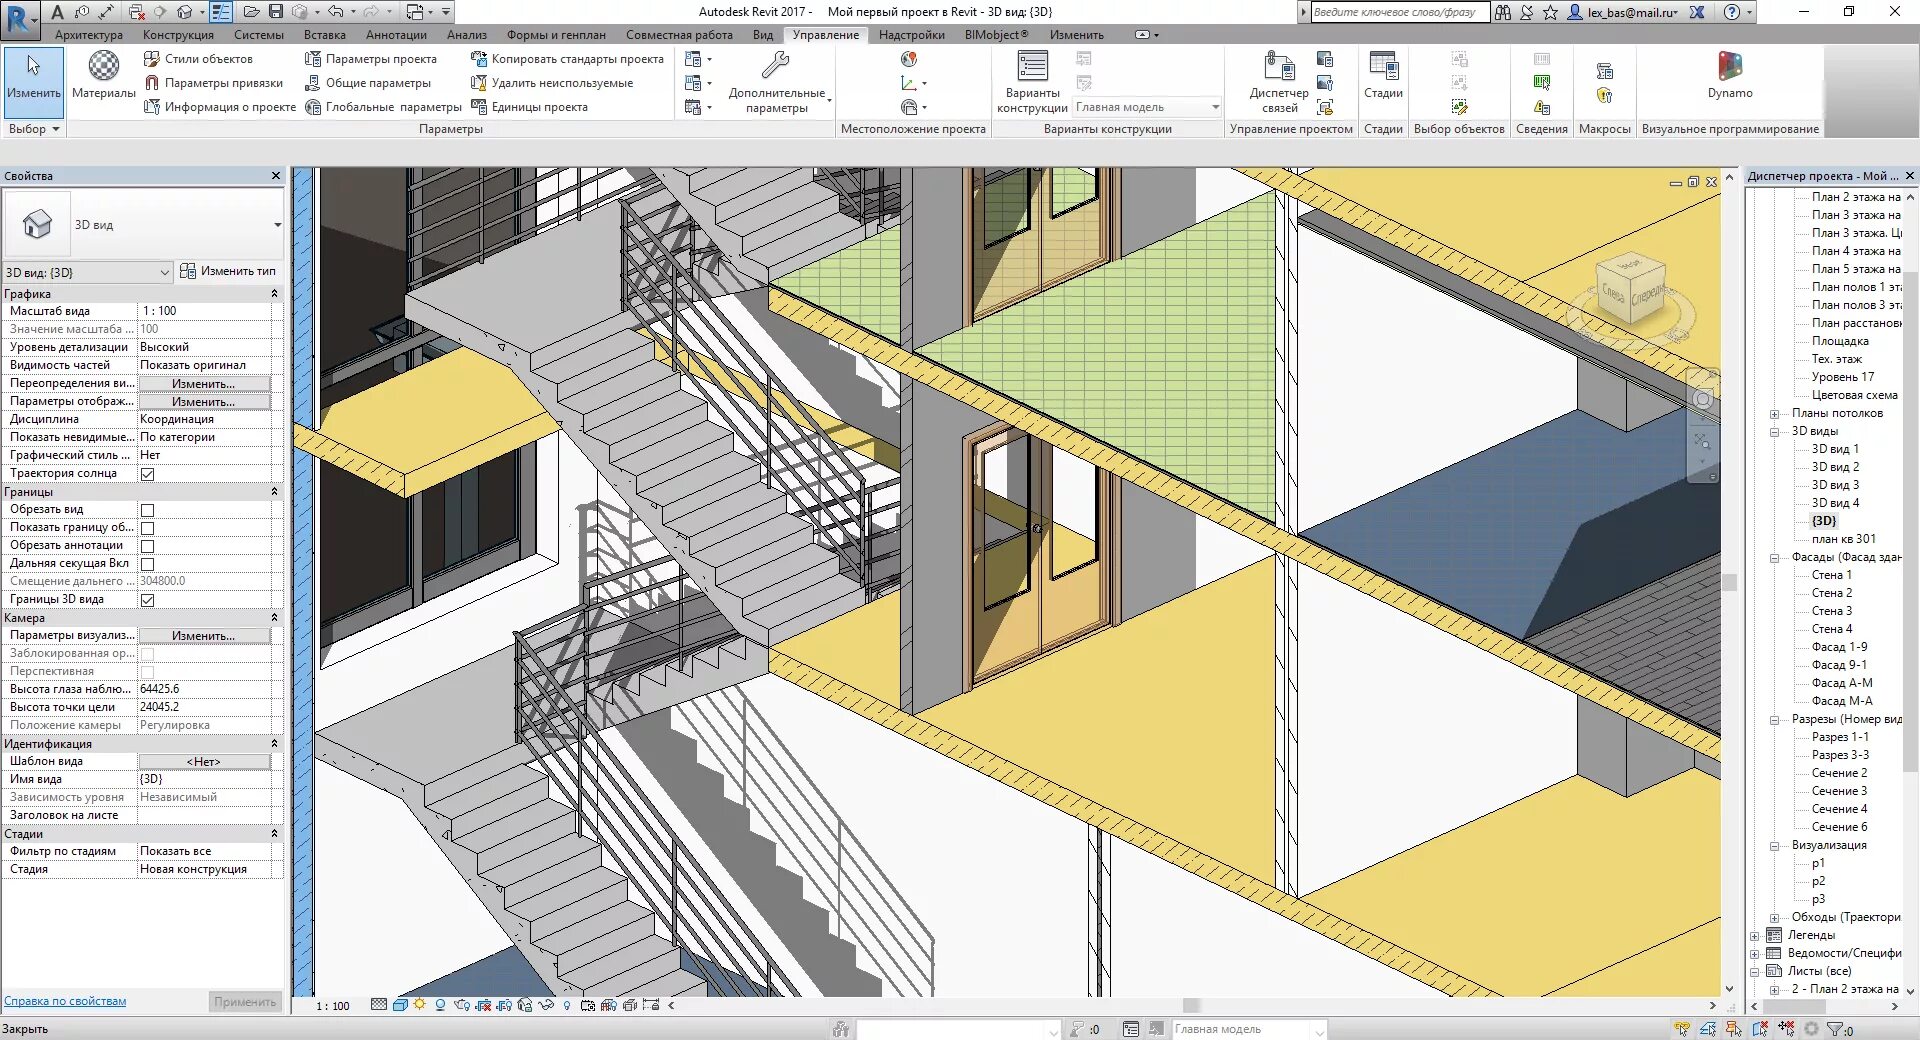The image size is (1920, 1040).
Task: Click Purge Unused (Удалить неиспользуемые)
Action: [552, 83]
